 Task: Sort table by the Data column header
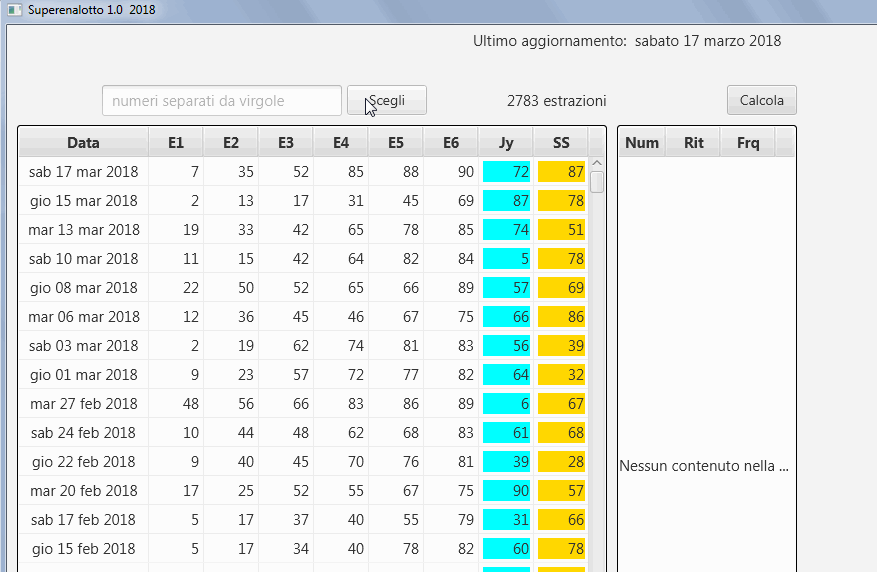[x=83, y=143]
